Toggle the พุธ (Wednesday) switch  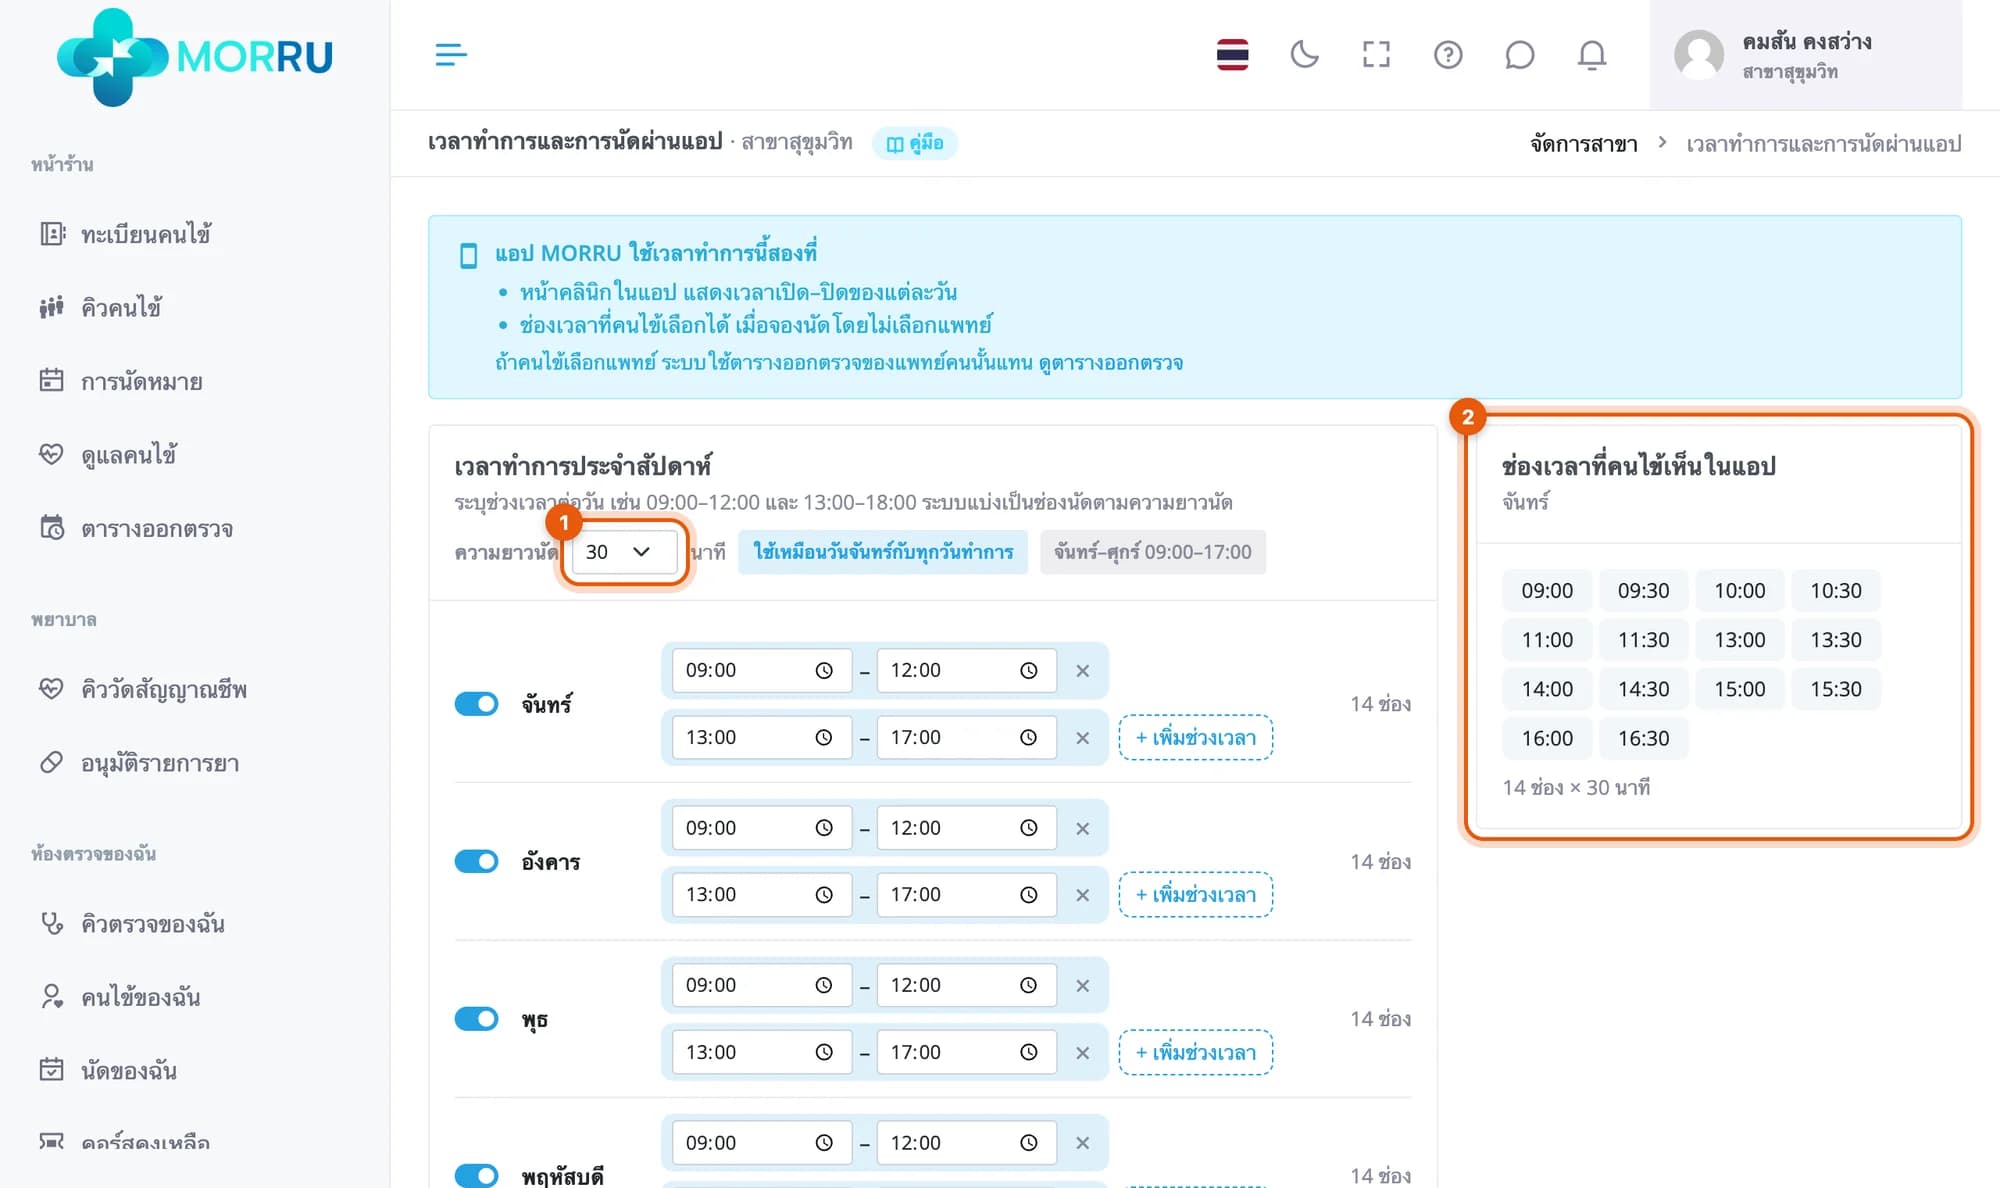click(x=476, y=1018)
